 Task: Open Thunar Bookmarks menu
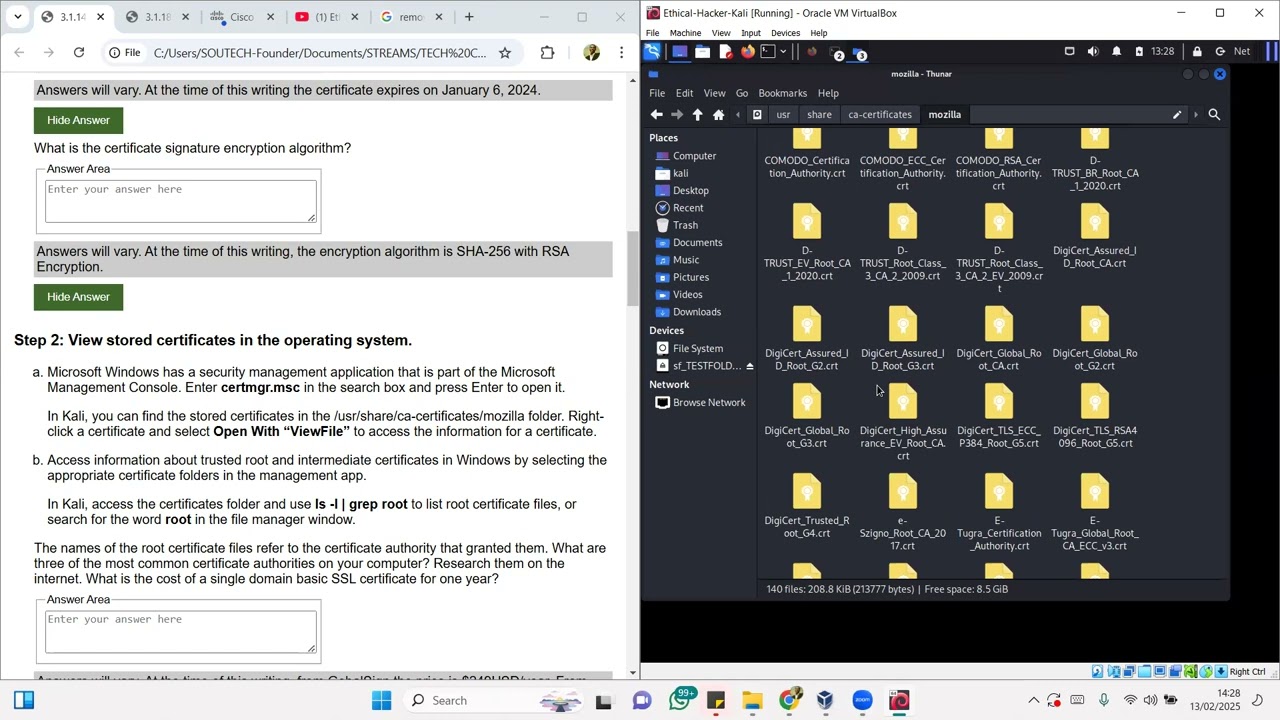click(782, 93)
